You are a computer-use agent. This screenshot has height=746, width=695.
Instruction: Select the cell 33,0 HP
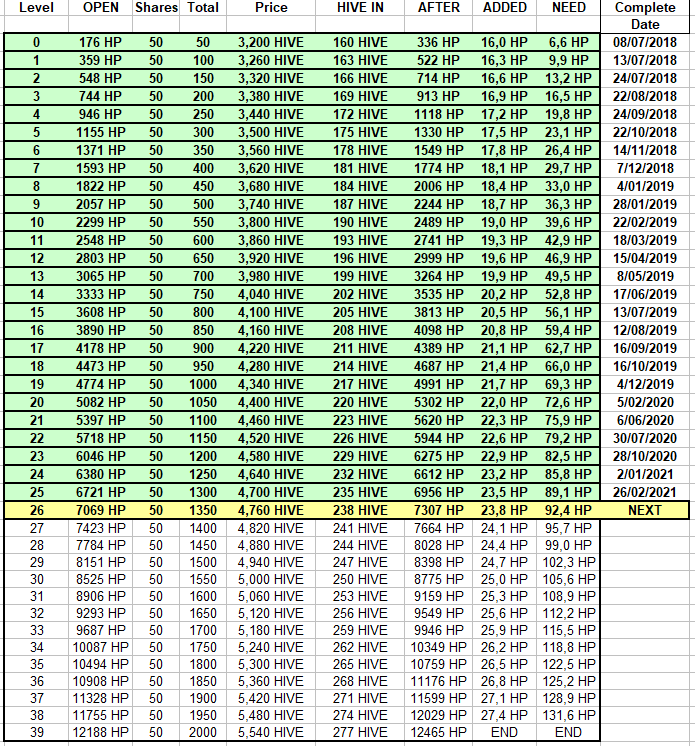(x=568, y=186)
